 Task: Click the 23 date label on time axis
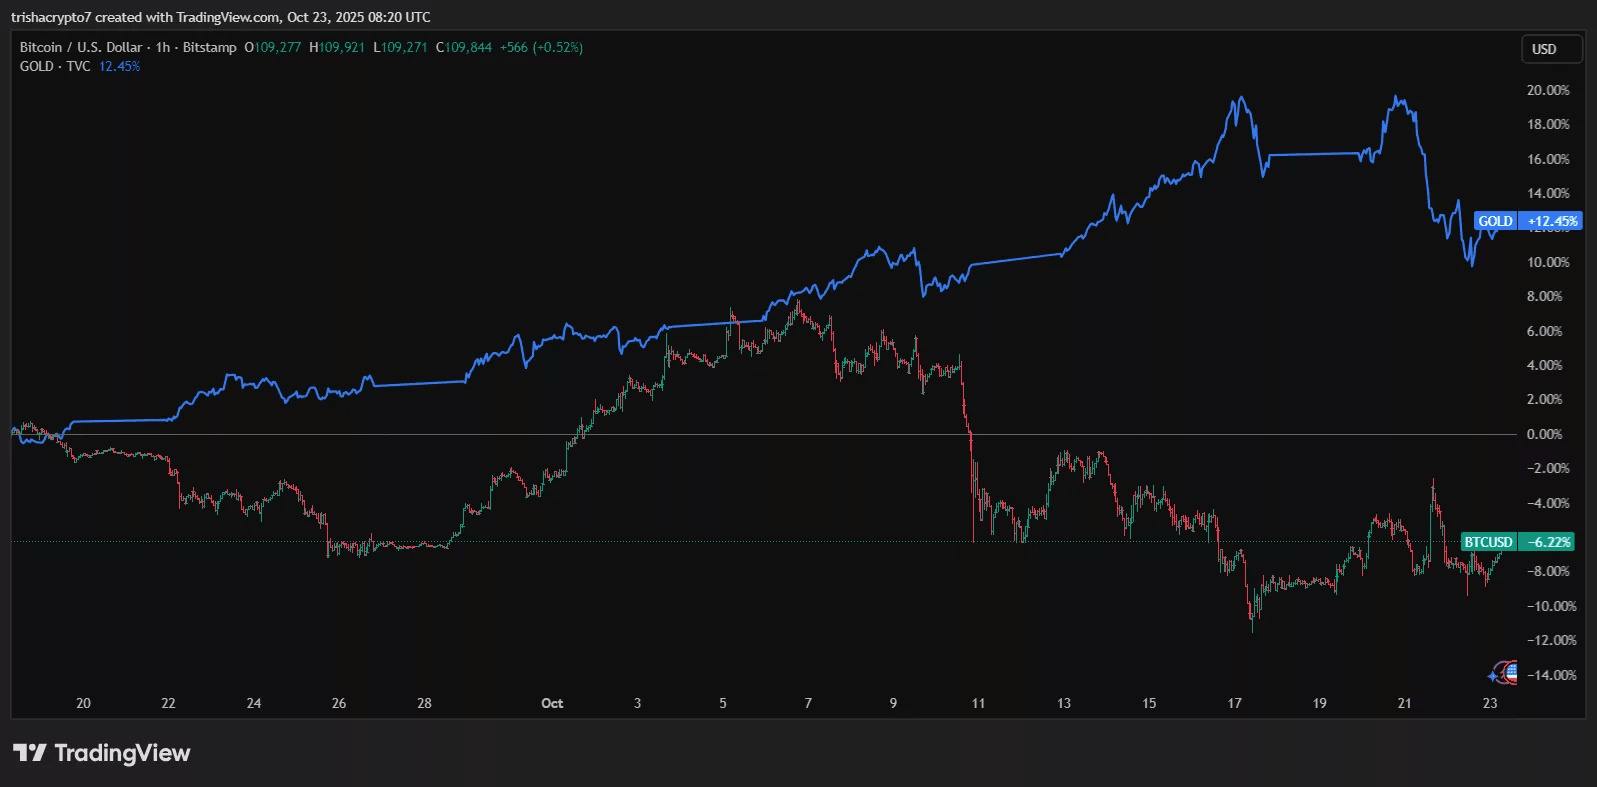pyautogui.click(x=1490, y=703)
